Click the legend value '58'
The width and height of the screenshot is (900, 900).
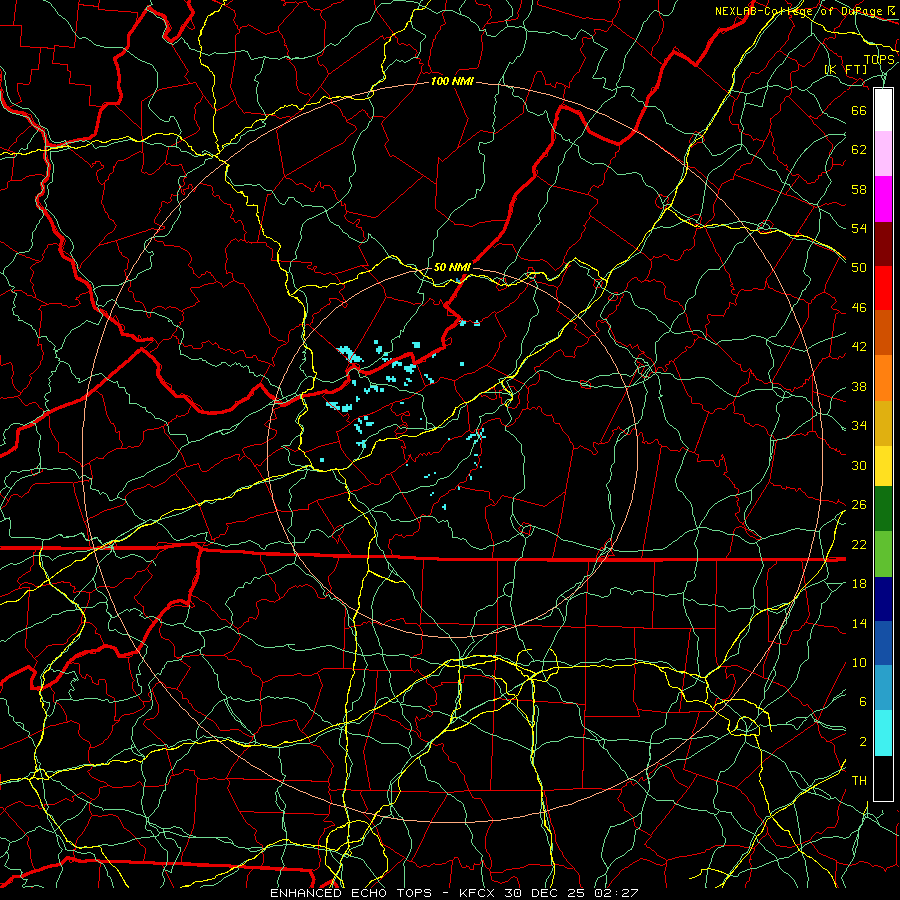point(859,189)
